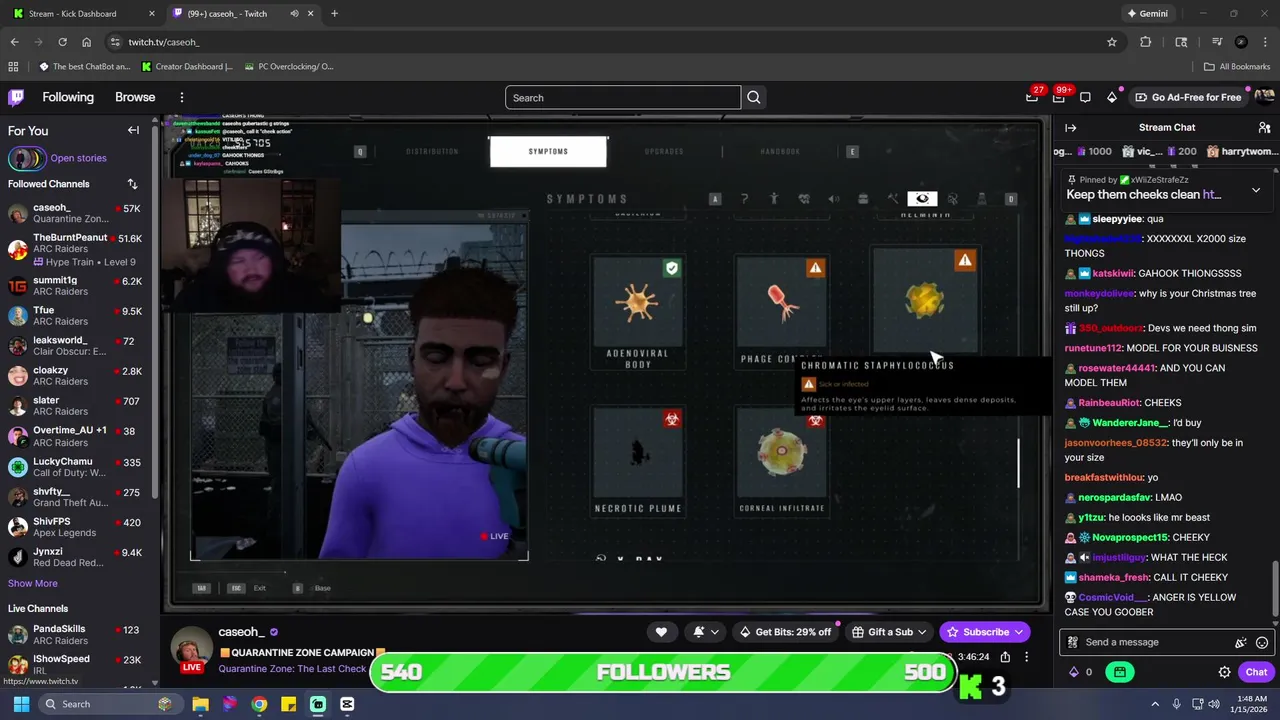Click the Twitch search input field
Image resolution: width=1280 pixels, height=720 pixels.
[x=623, y=97]
